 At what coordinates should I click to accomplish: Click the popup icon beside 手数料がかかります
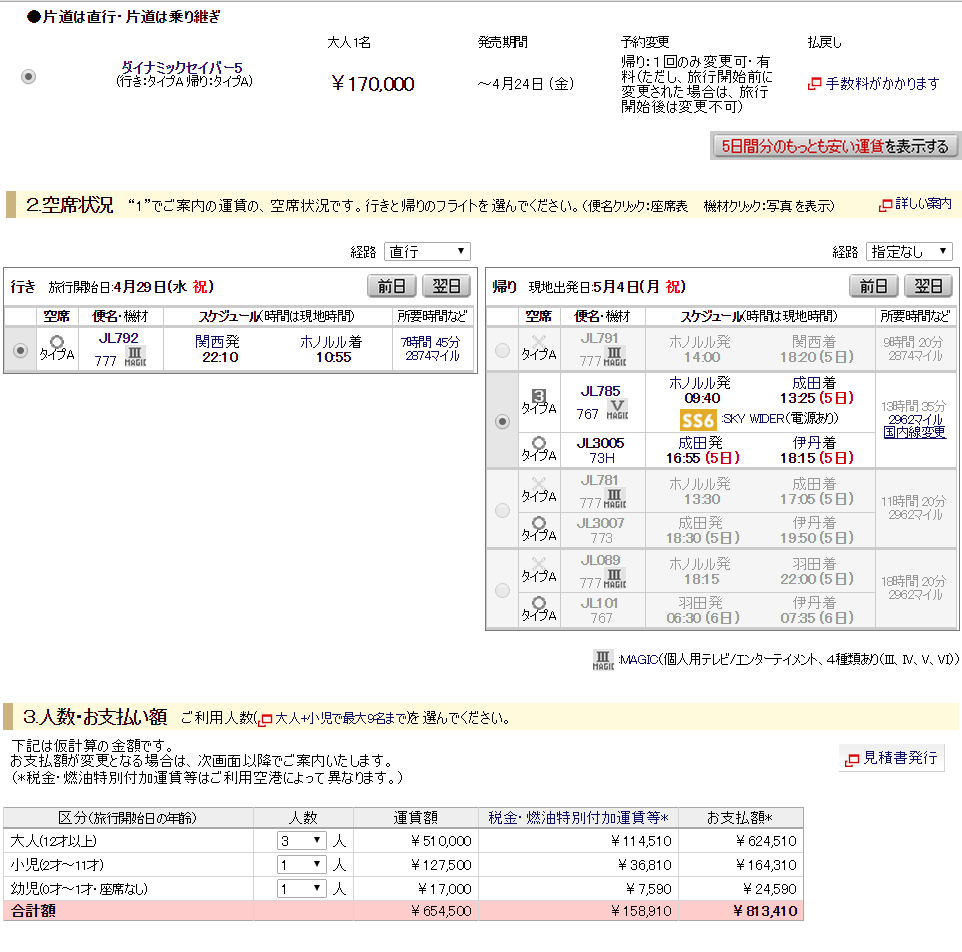(x=814, y=83)
